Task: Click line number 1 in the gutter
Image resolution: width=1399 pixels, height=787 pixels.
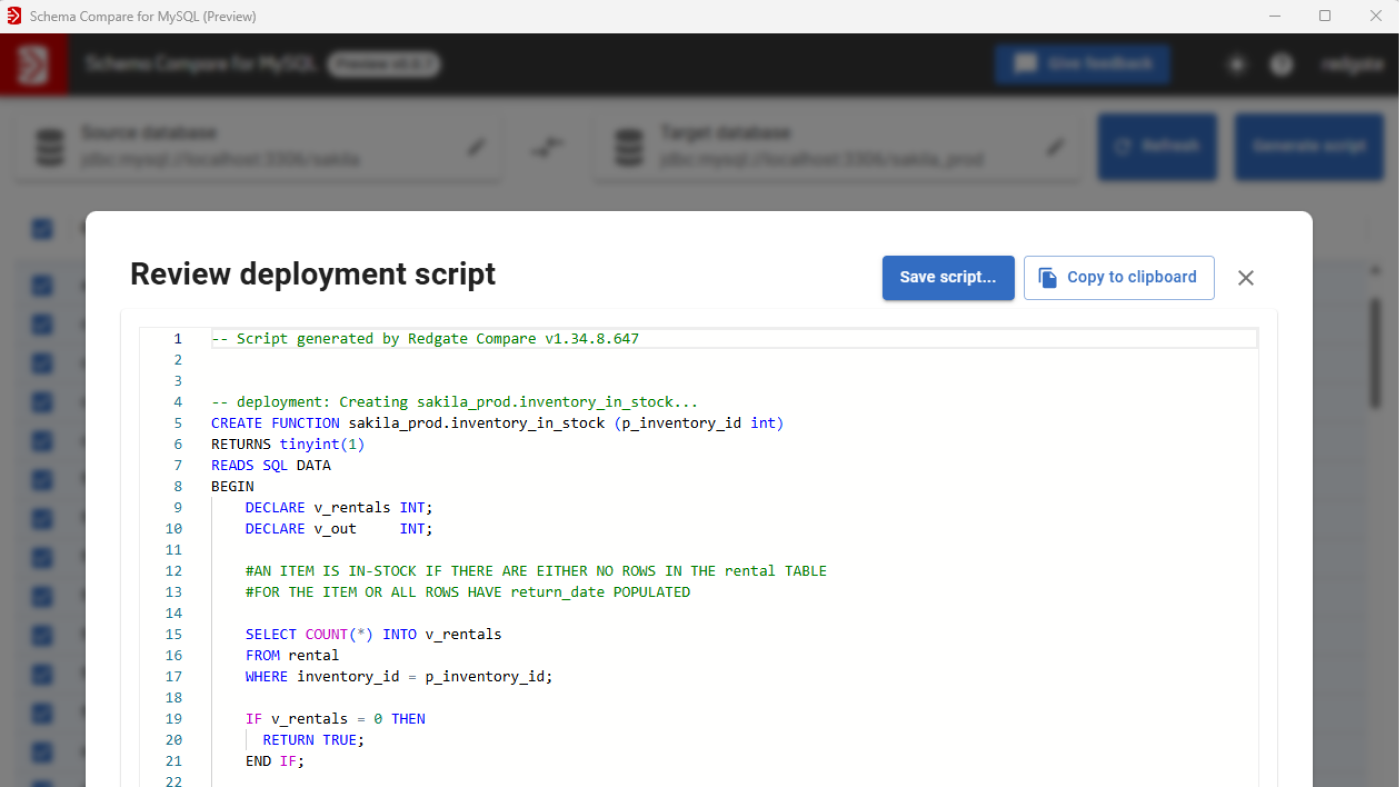Action: tap(178, 339)
